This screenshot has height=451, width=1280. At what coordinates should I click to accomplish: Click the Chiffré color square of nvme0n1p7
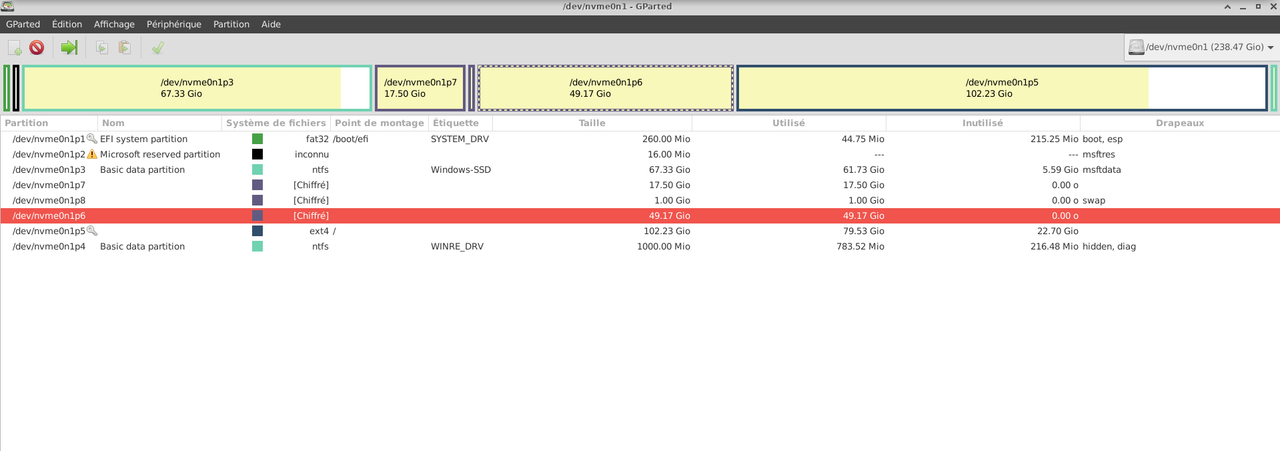[257, 185]
